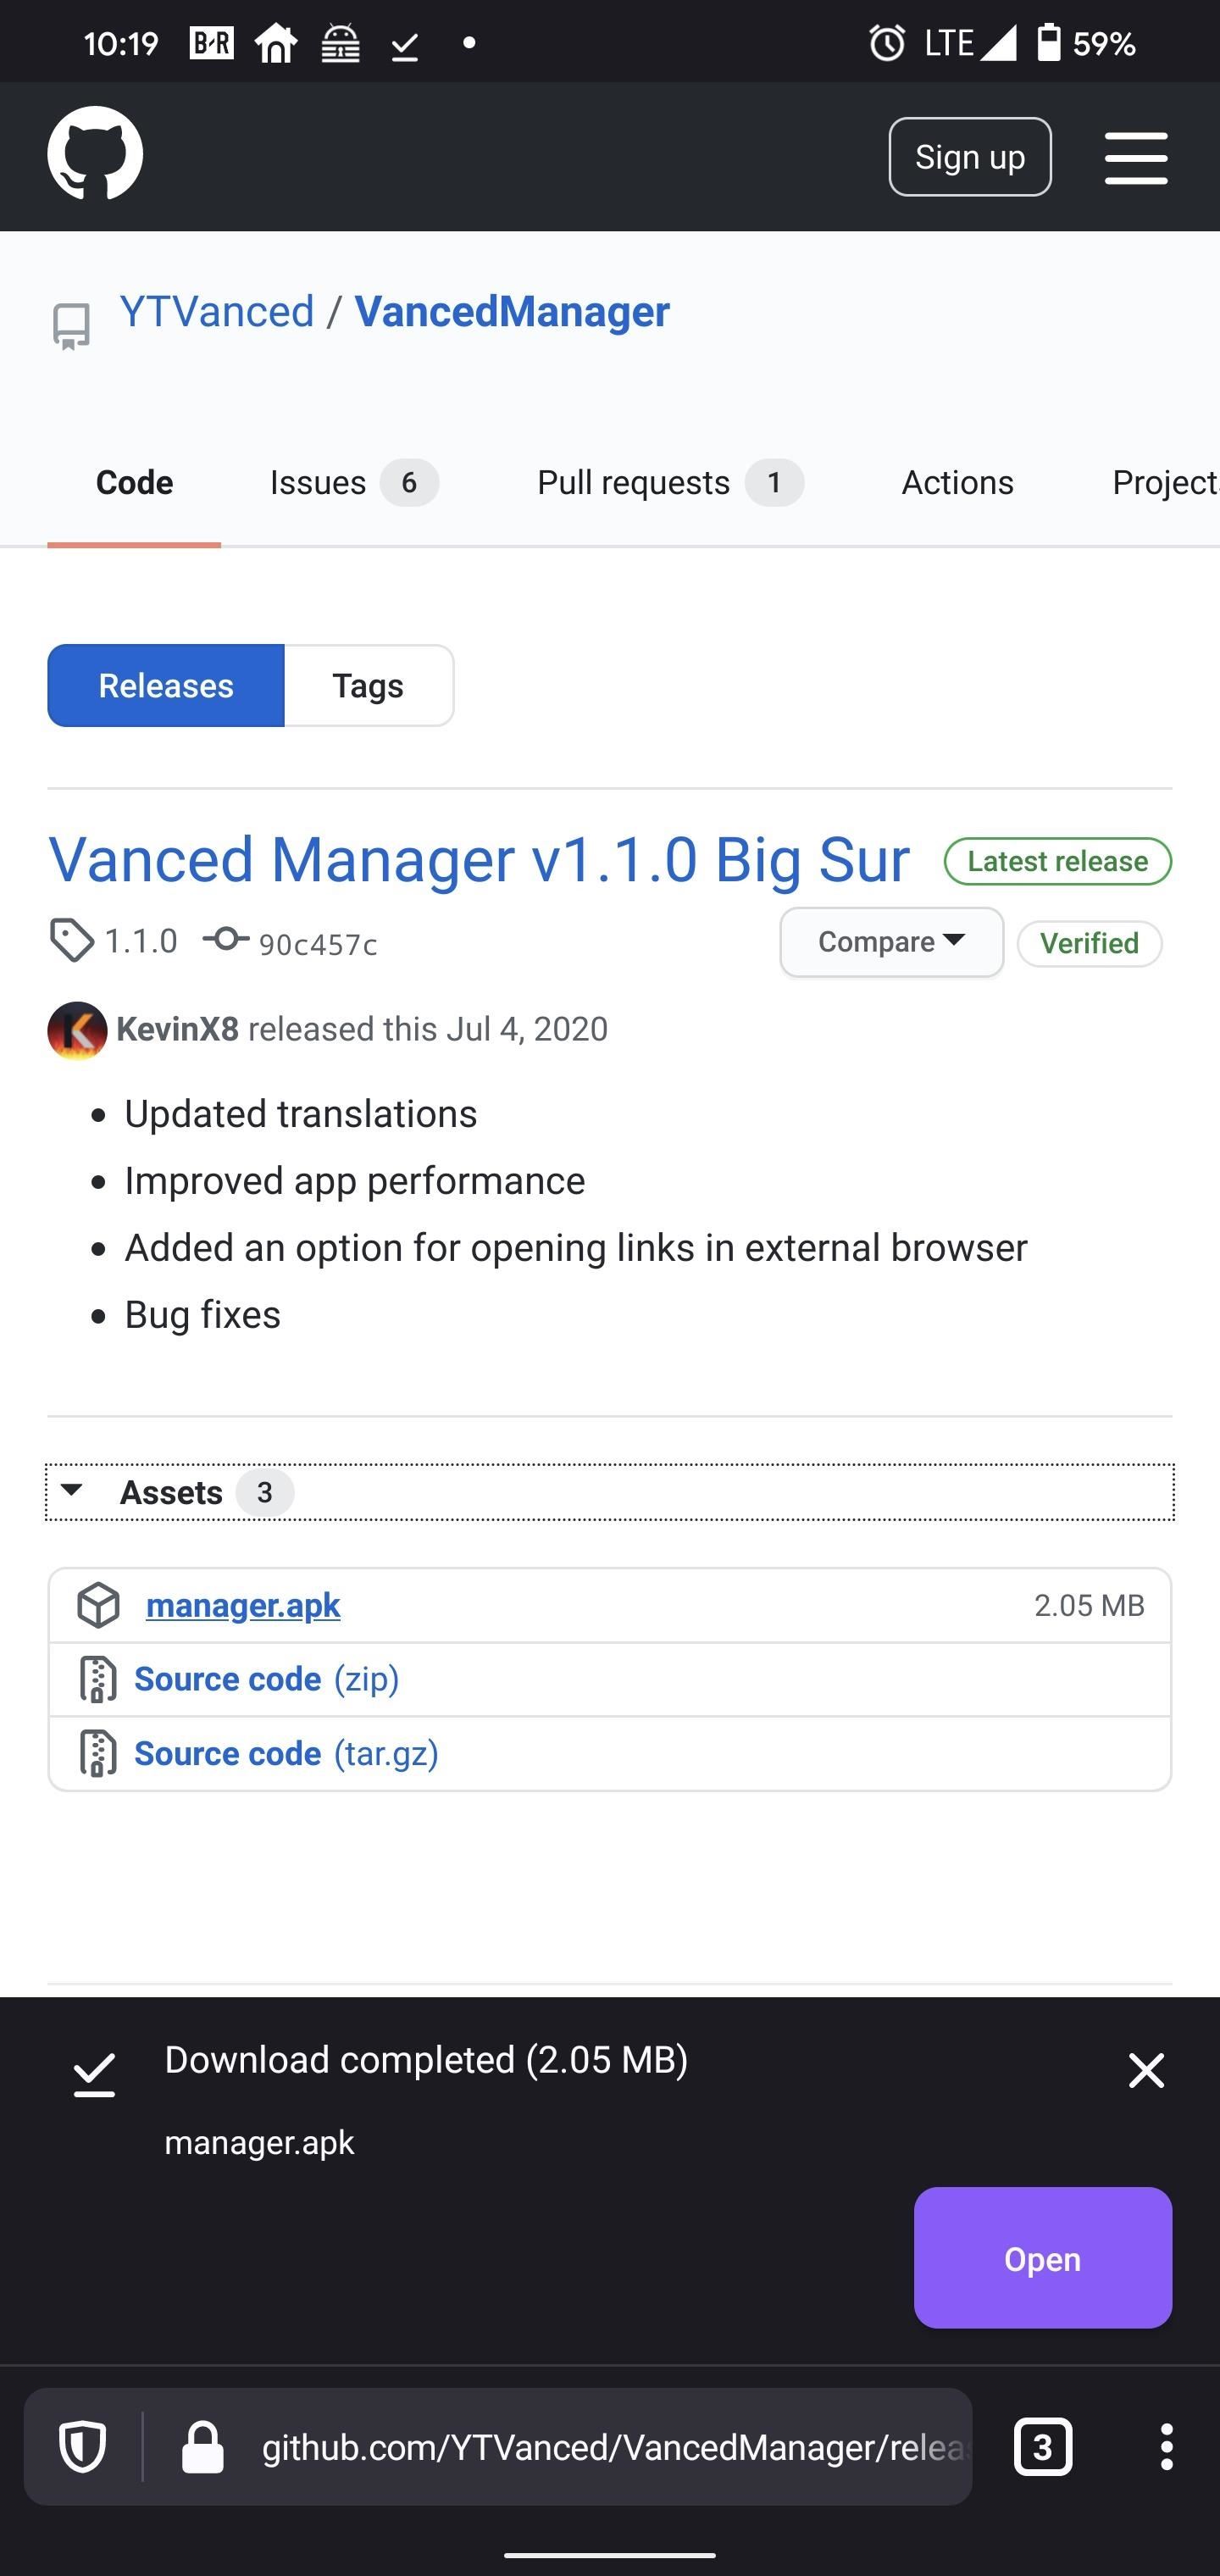Tap the home notification icon in status bar

point(276,43)
